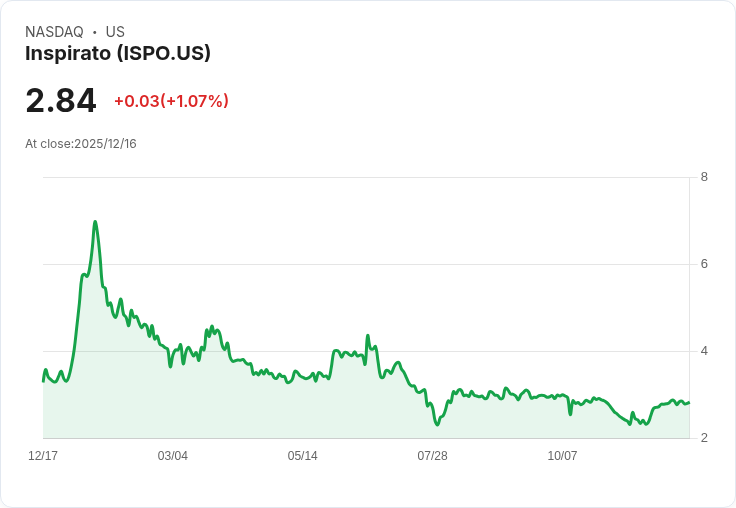Select the 12/17 date on the x-axis
This screenshot has width=736, height=508.
tap(43, 456)
